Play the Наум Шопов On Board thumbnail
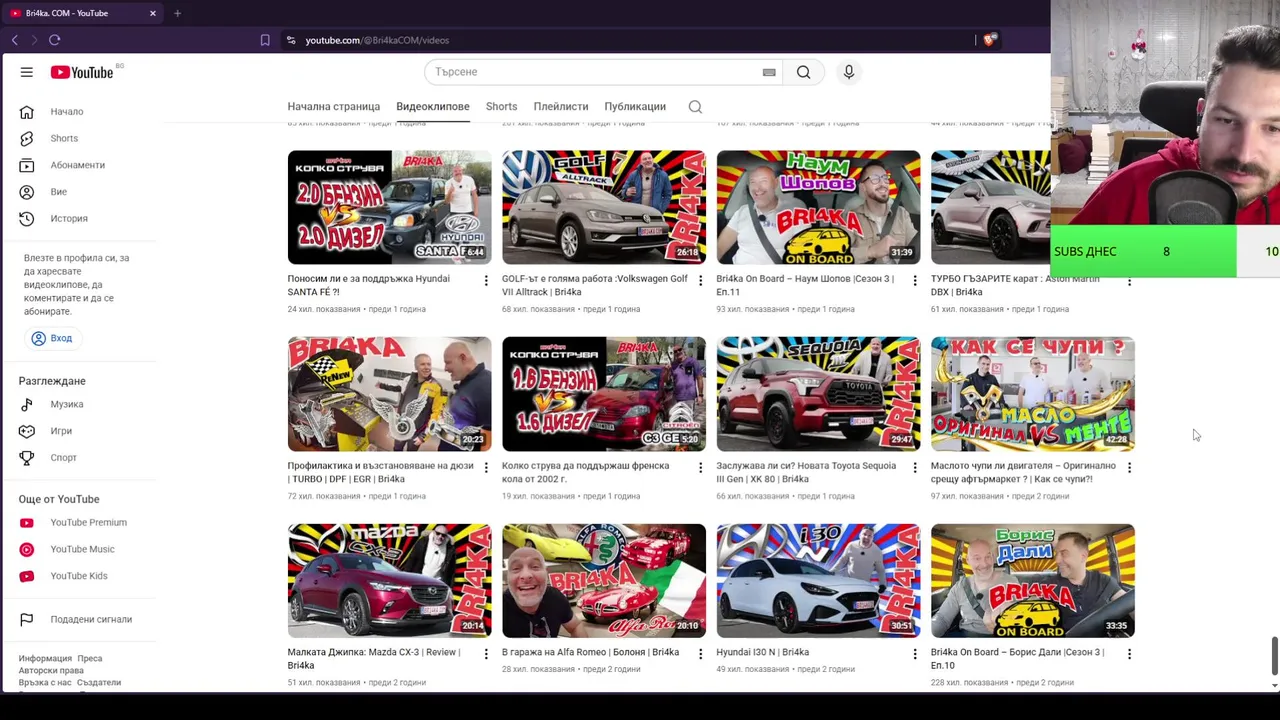The height and width of the screenshot is (720, 1280). (818, 207)
